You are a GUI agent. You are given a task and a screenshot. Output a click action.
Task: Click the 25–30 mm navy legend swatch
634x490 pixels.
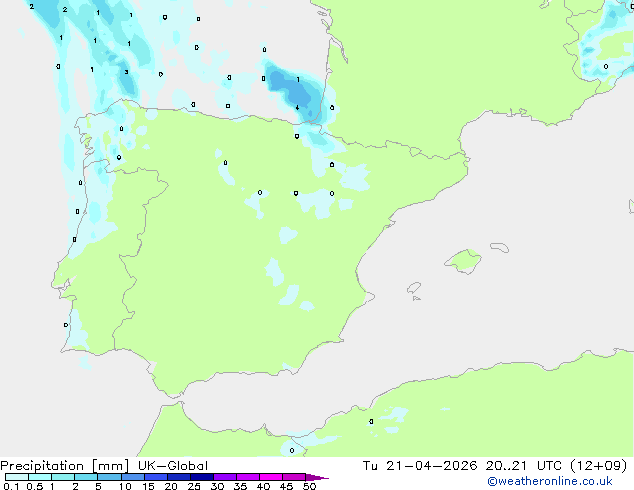(x=202, y=477)
